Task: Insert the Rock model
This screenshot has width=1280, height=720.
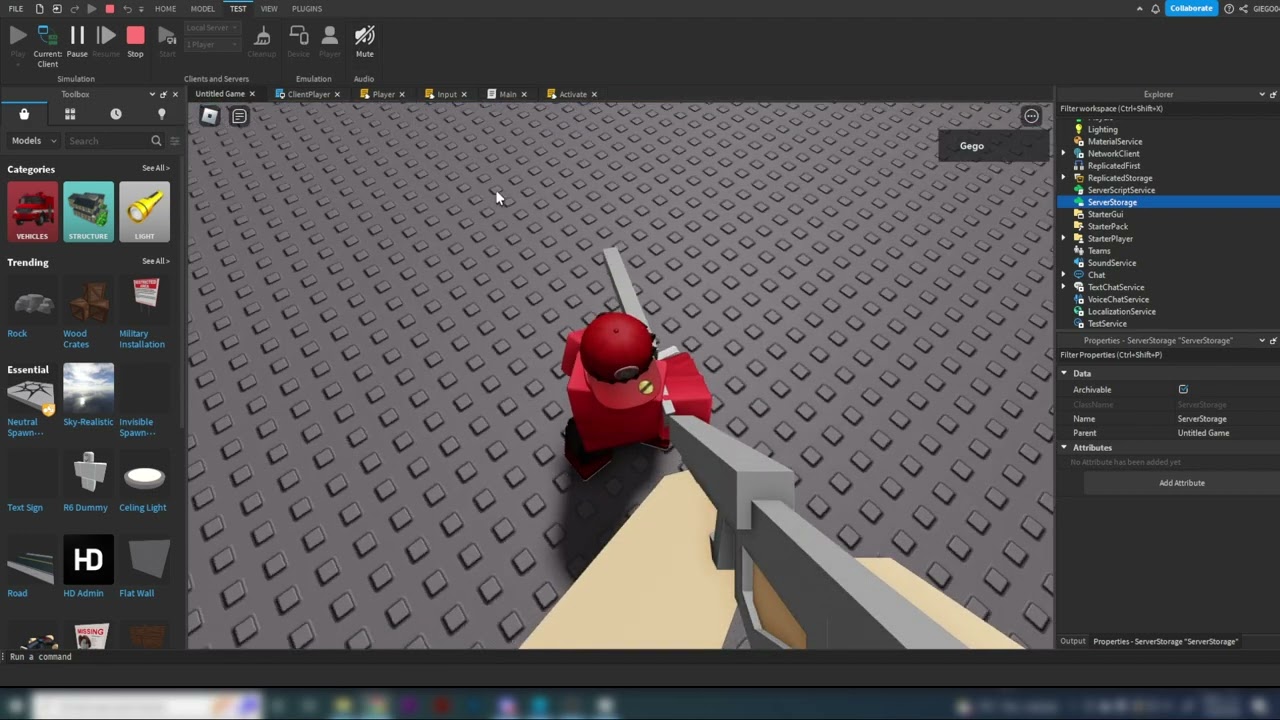Action: [x=32, y=303]
